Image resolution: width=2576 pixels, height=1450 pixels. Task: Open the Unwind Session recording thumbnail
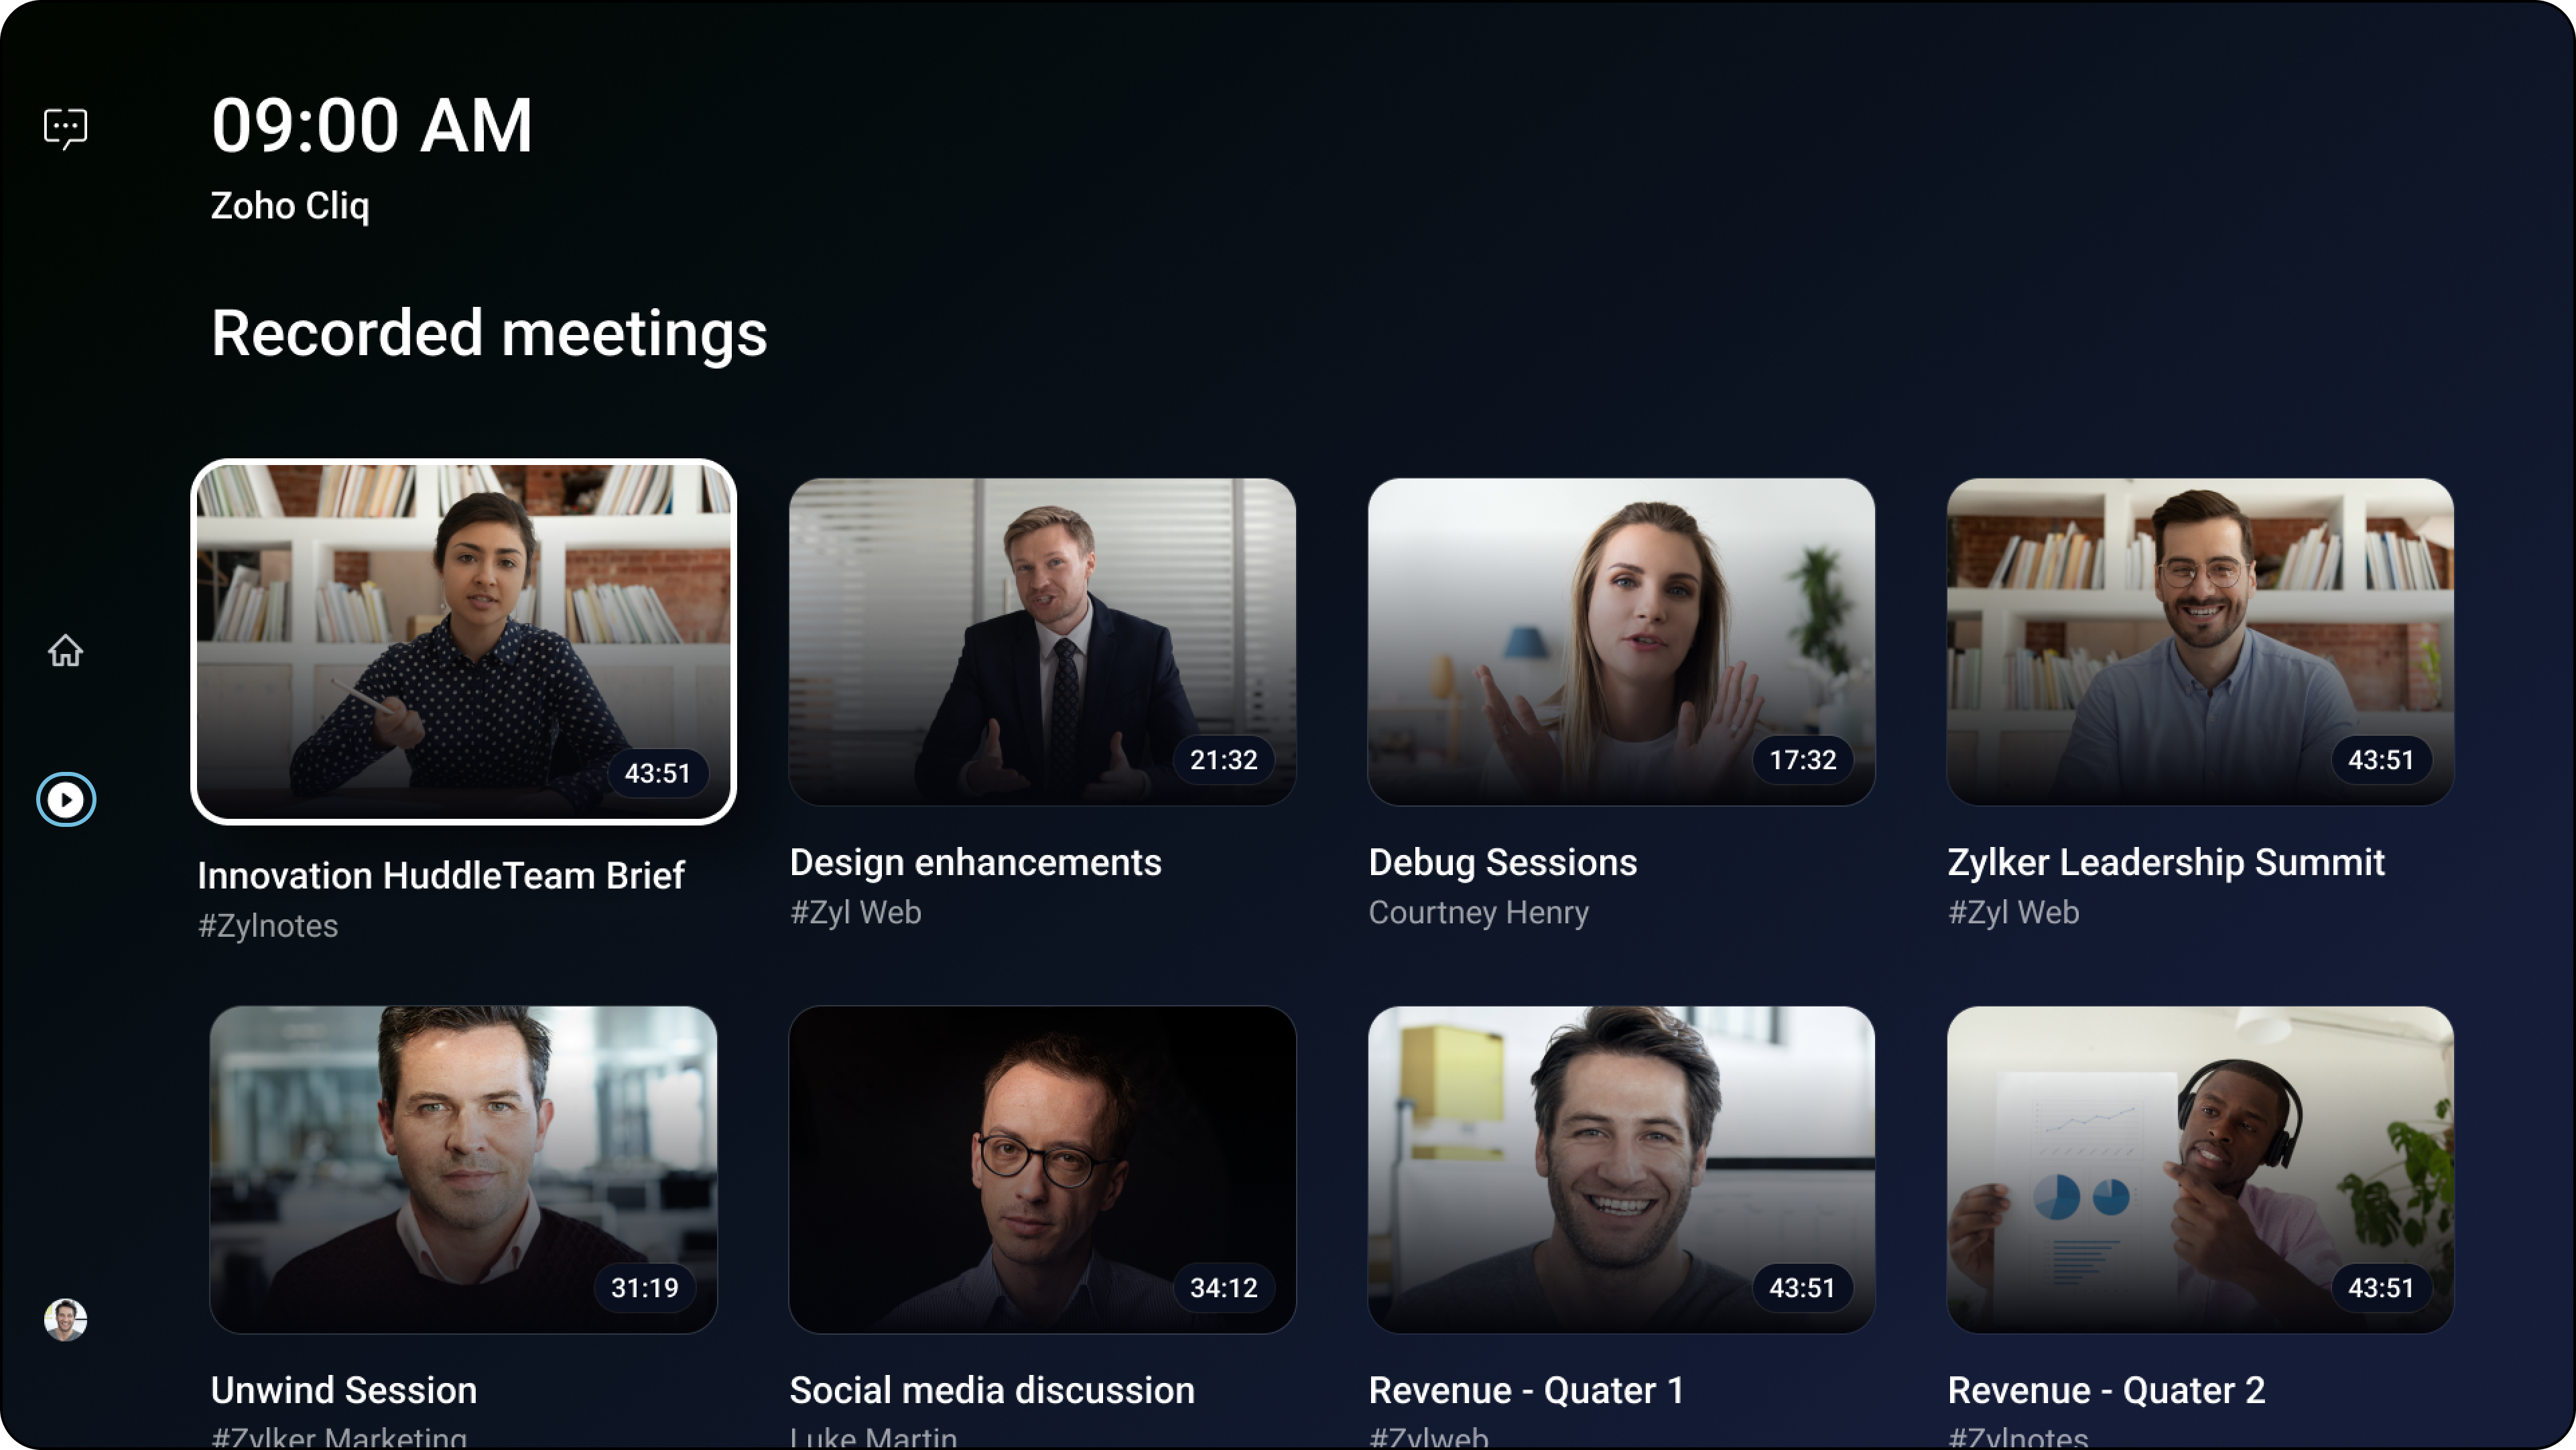pos(464,1169)
